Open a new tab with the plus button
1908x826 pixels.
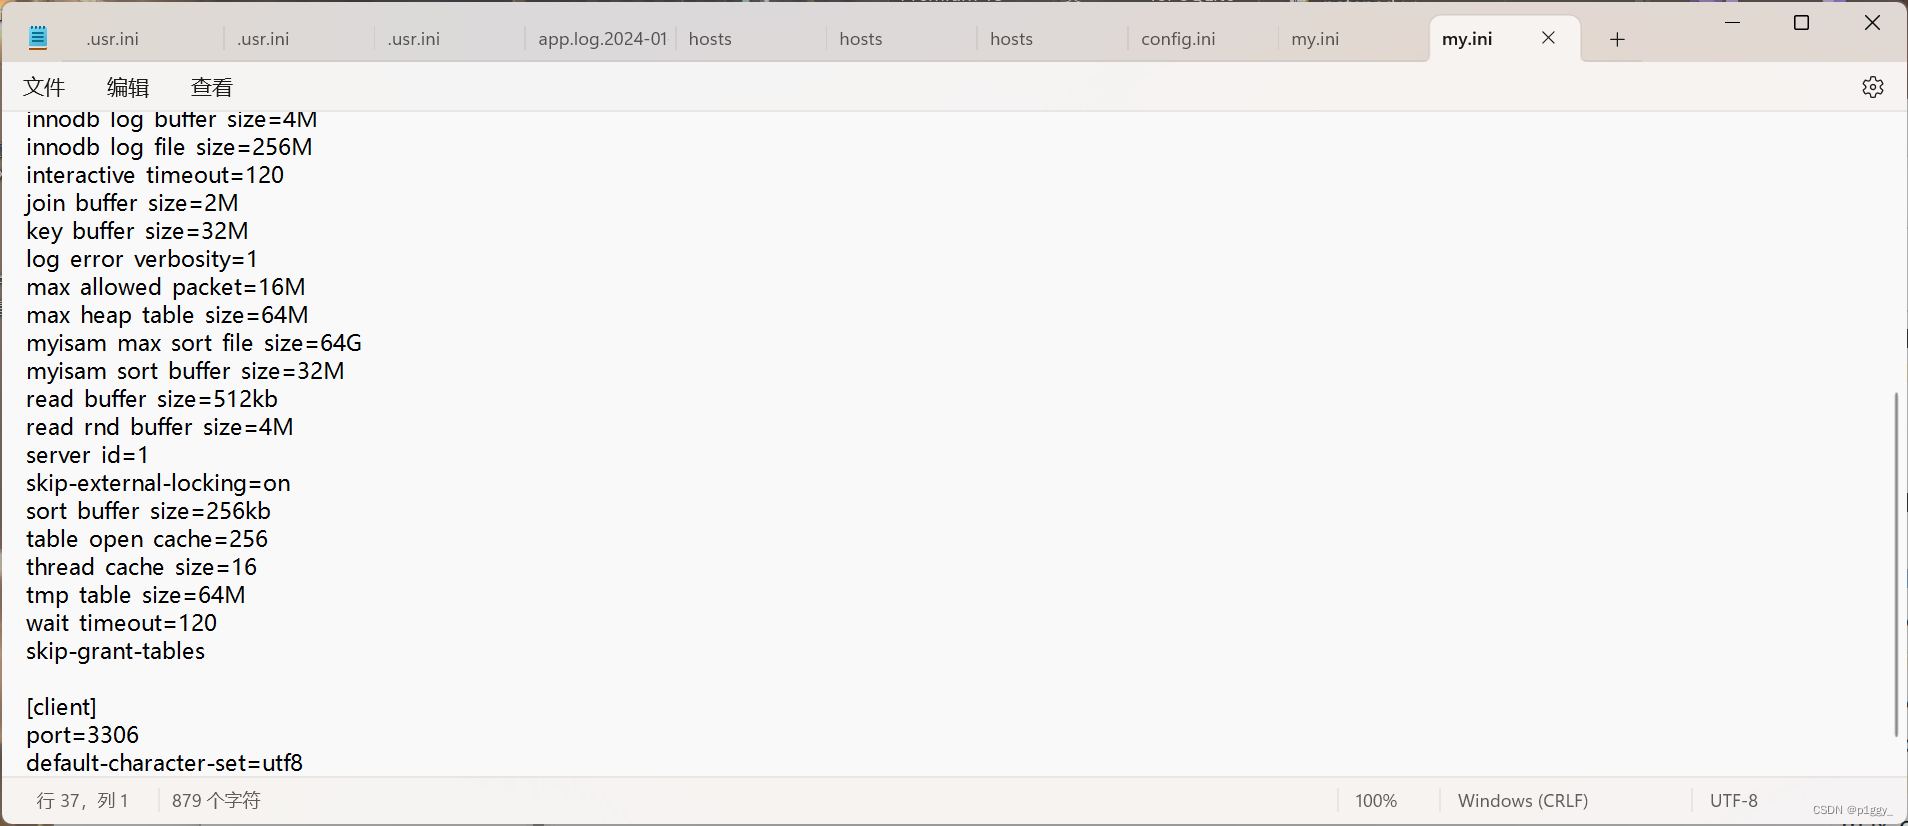point(1617,39)
